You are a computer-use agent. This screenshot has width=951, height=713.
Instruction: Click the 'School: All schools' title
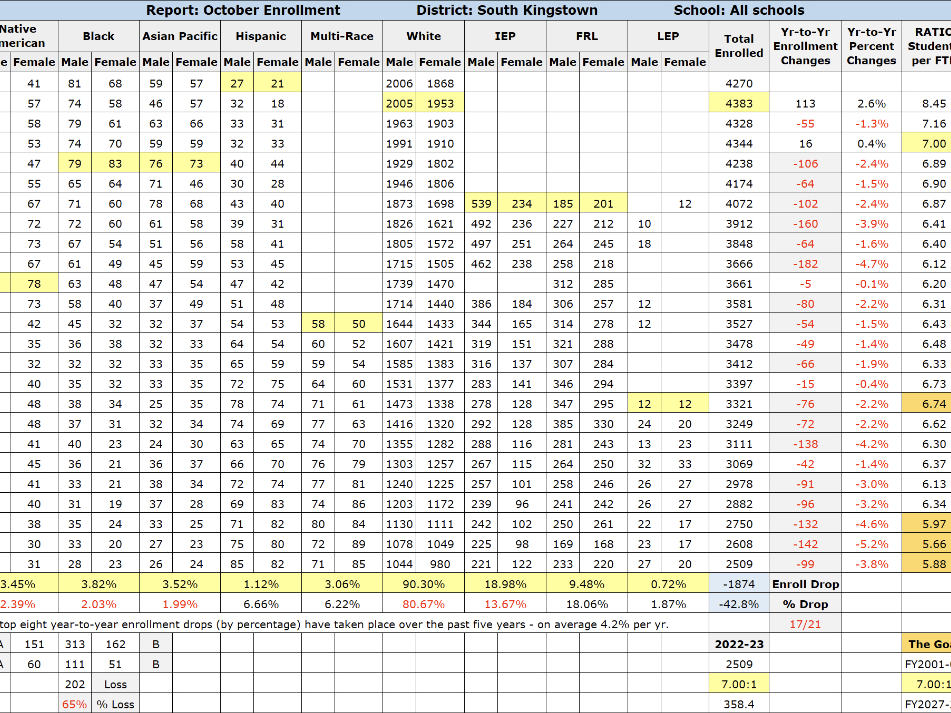point(739,10)
